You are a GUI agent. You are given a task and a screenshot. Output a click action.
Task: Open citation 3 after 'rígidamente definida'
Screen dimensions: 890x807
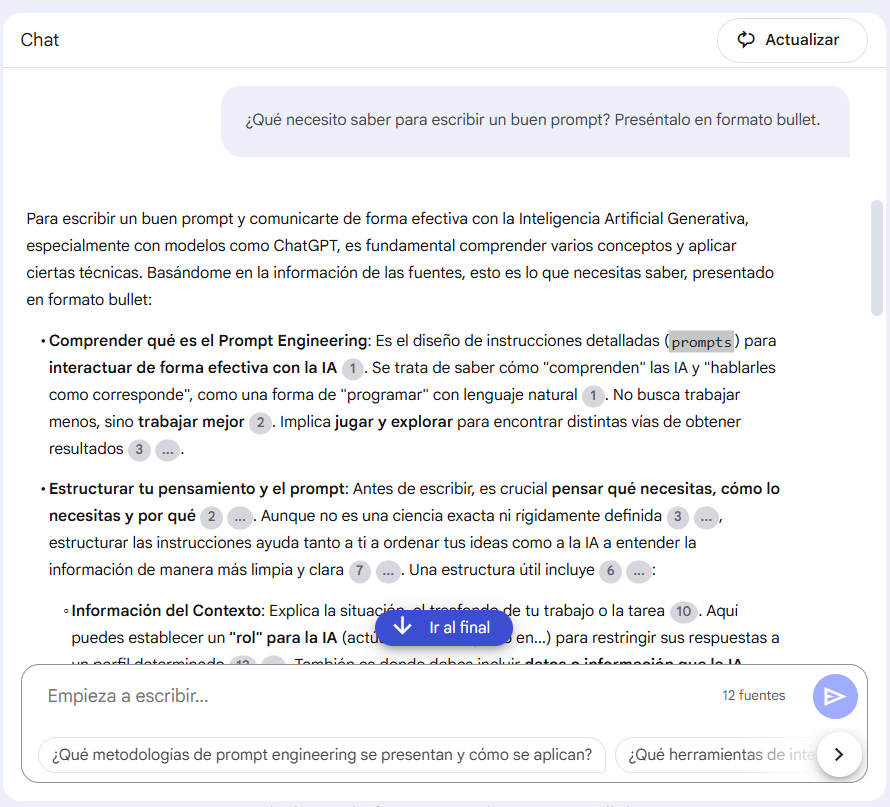point(678,517)
